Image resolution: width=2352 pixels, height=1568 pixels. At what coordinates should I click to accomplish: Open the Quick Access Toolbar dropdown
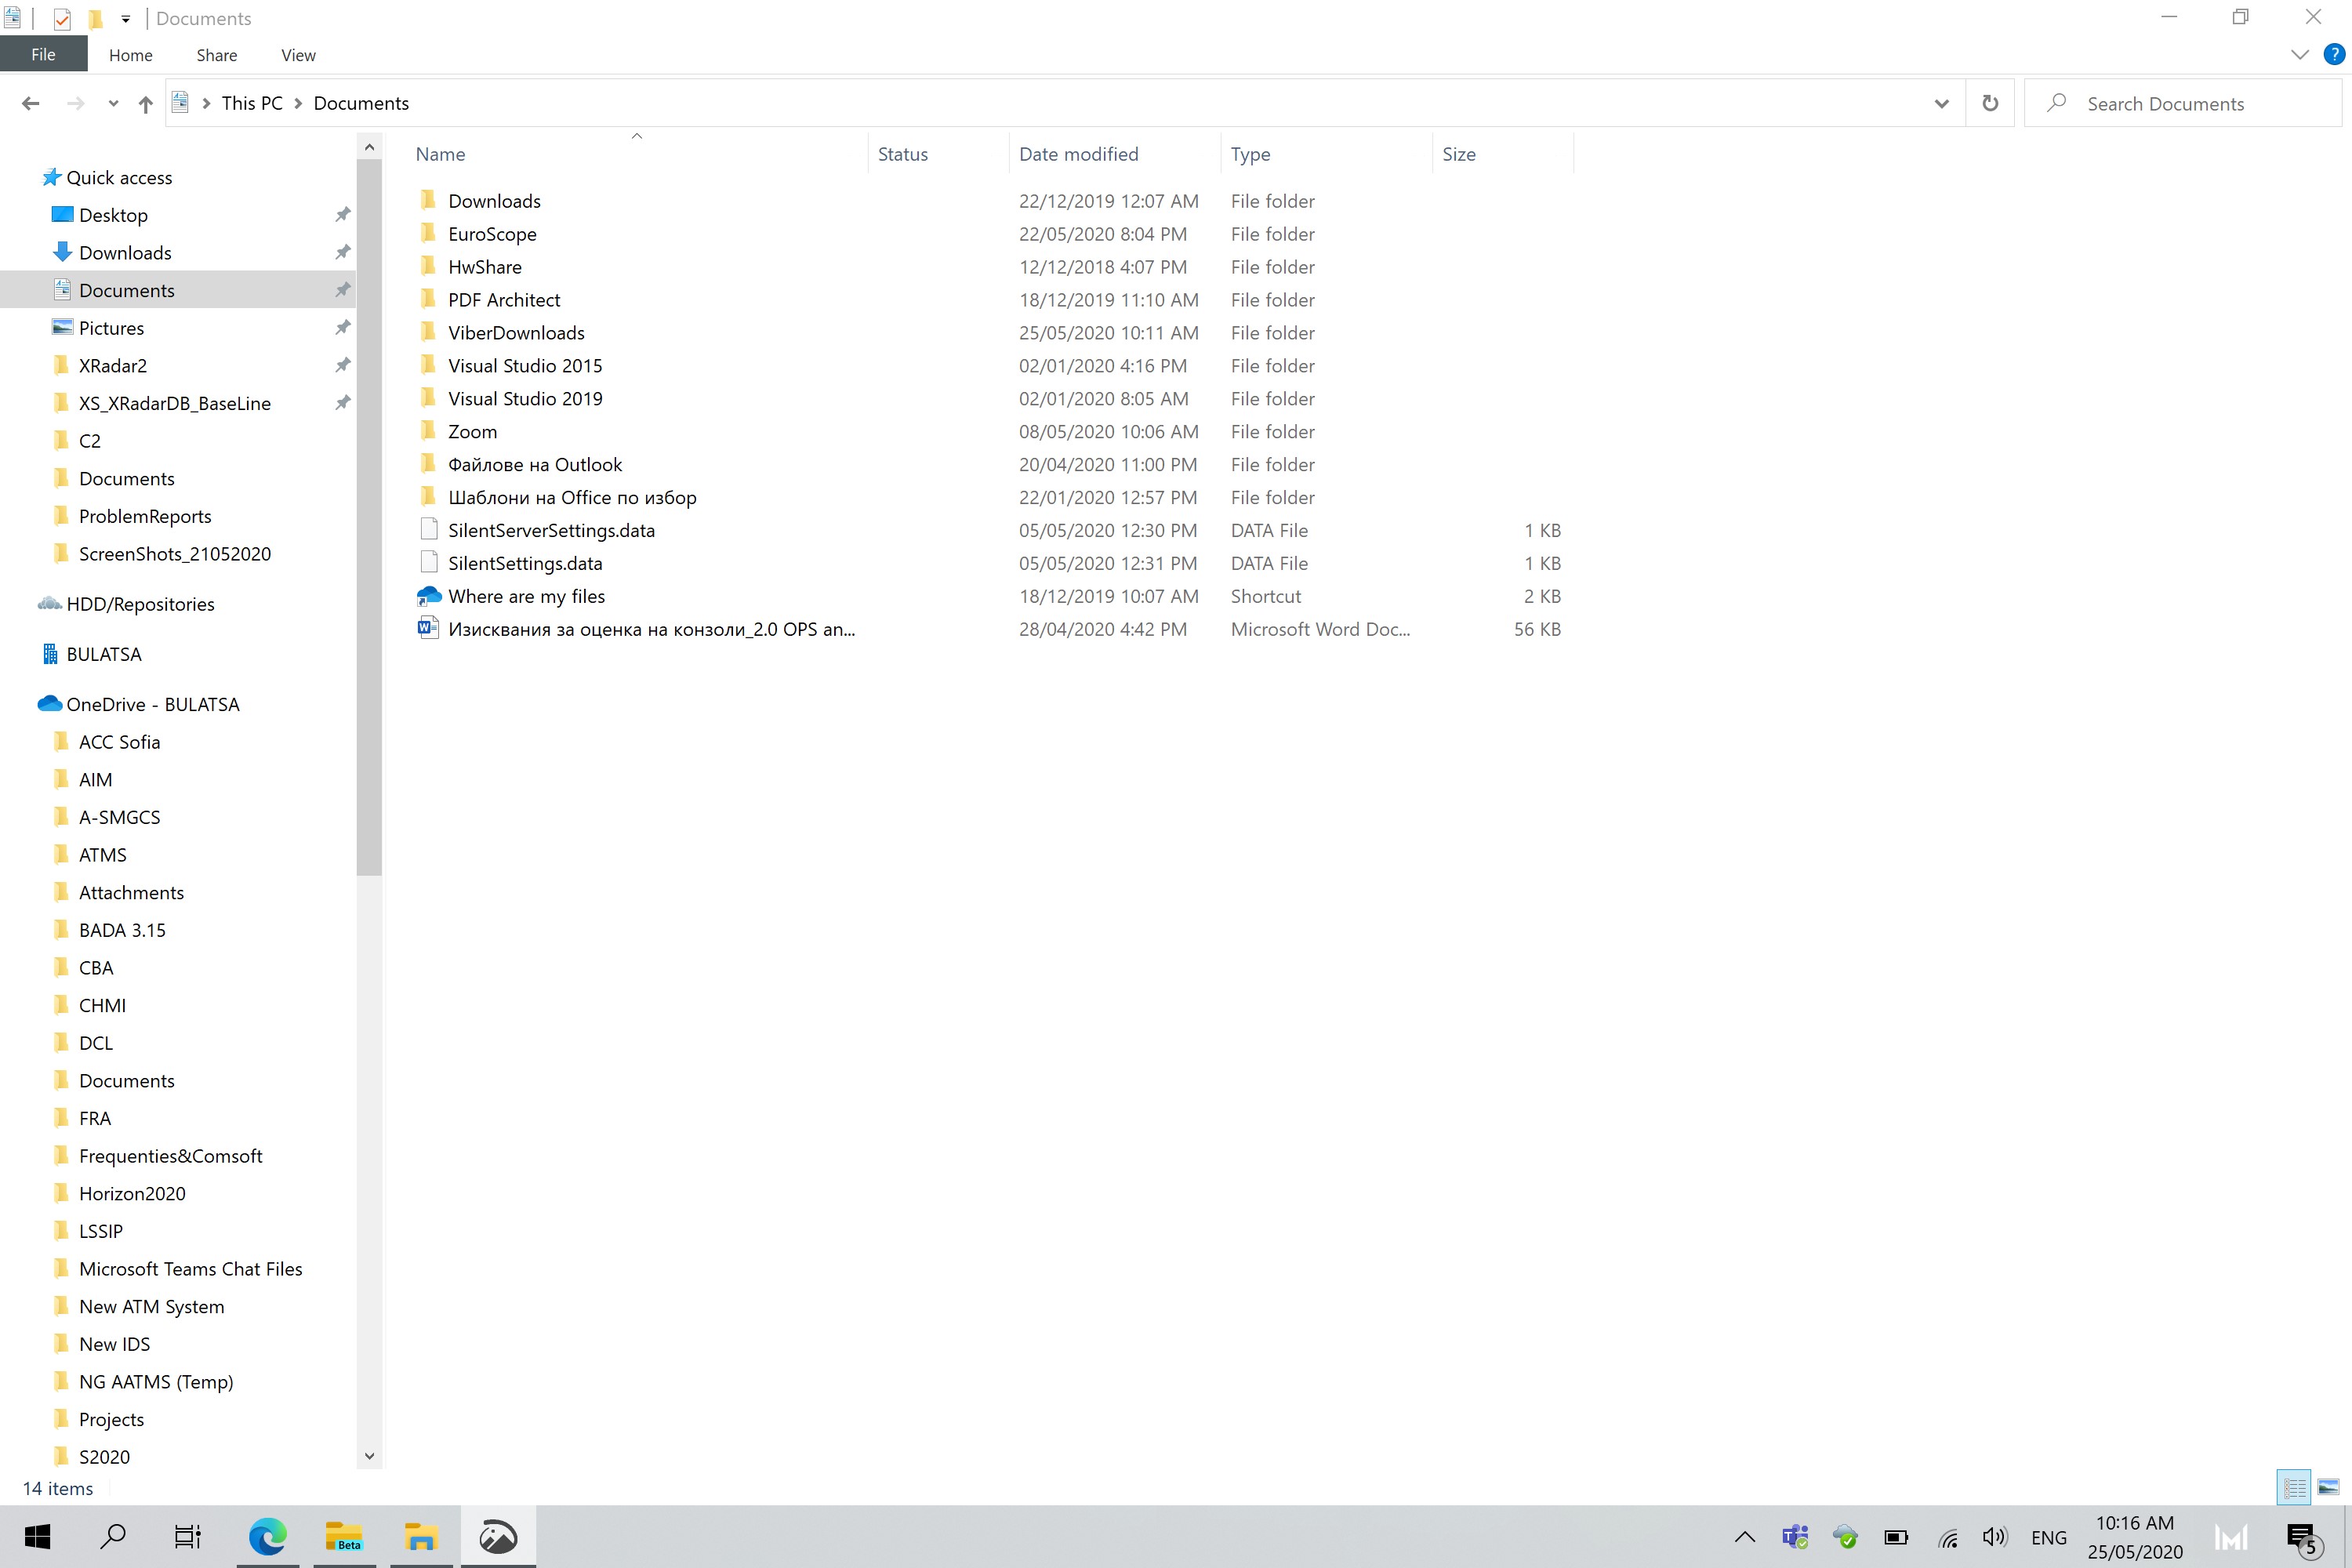click(x=125, y=18)
